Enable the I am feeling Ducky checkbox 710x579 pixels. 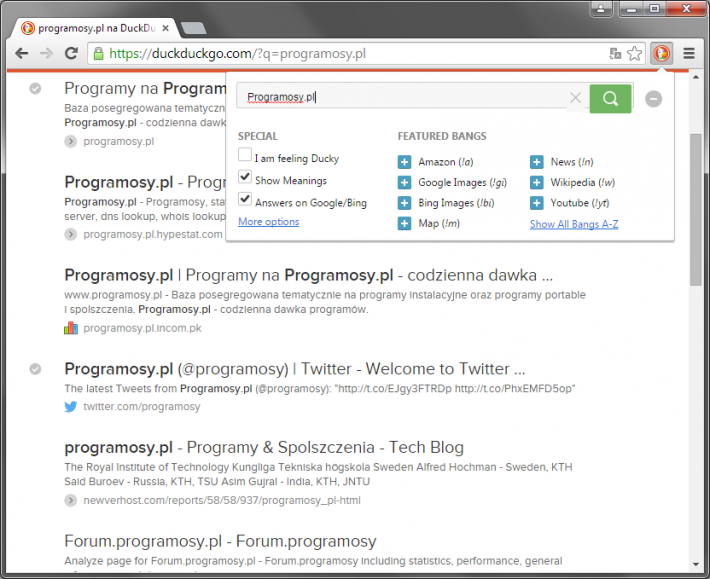coord(245,154)
